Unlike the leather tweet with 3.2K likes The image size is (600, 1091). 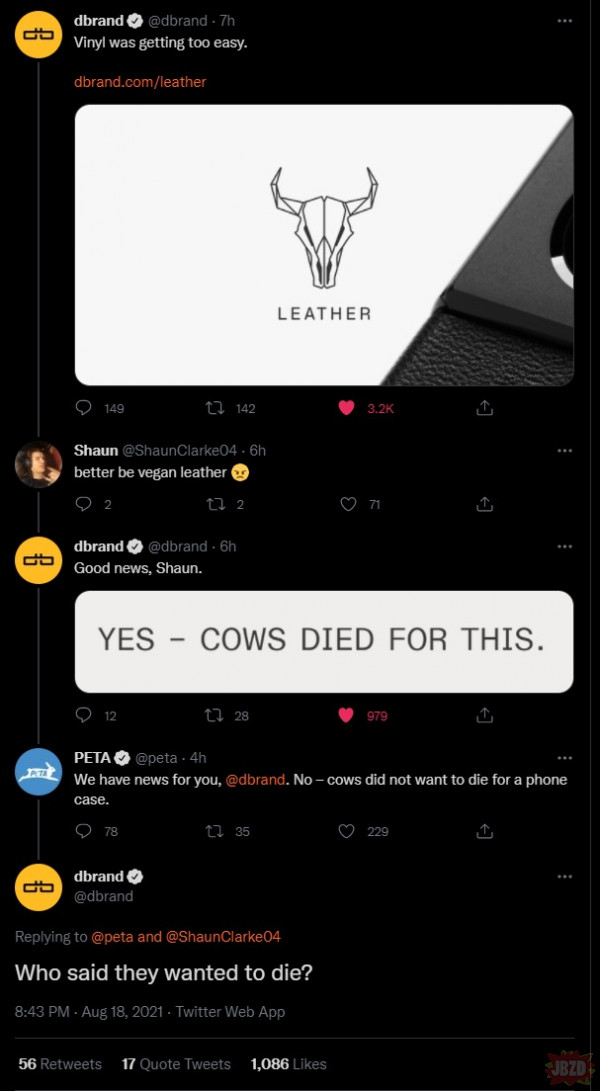347,408
